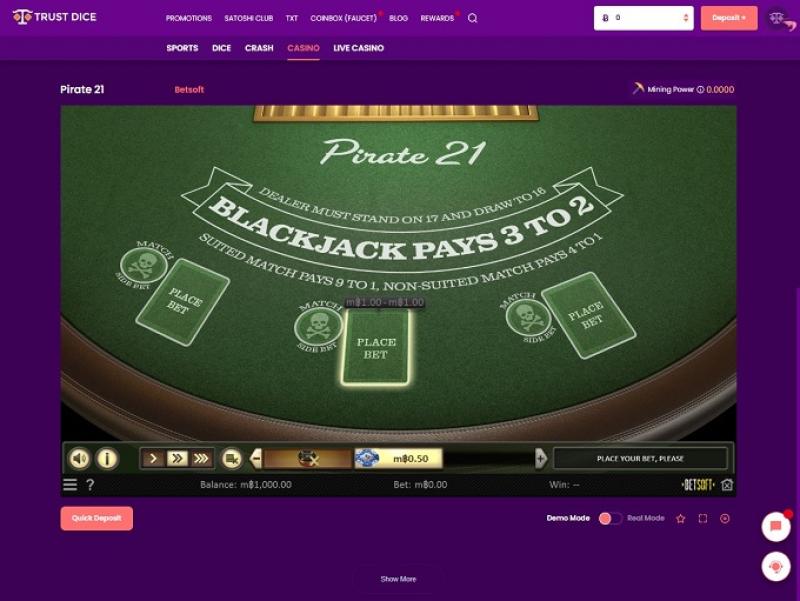
Task: Mute the game sound with speaker icon
Action: point(79,459)
